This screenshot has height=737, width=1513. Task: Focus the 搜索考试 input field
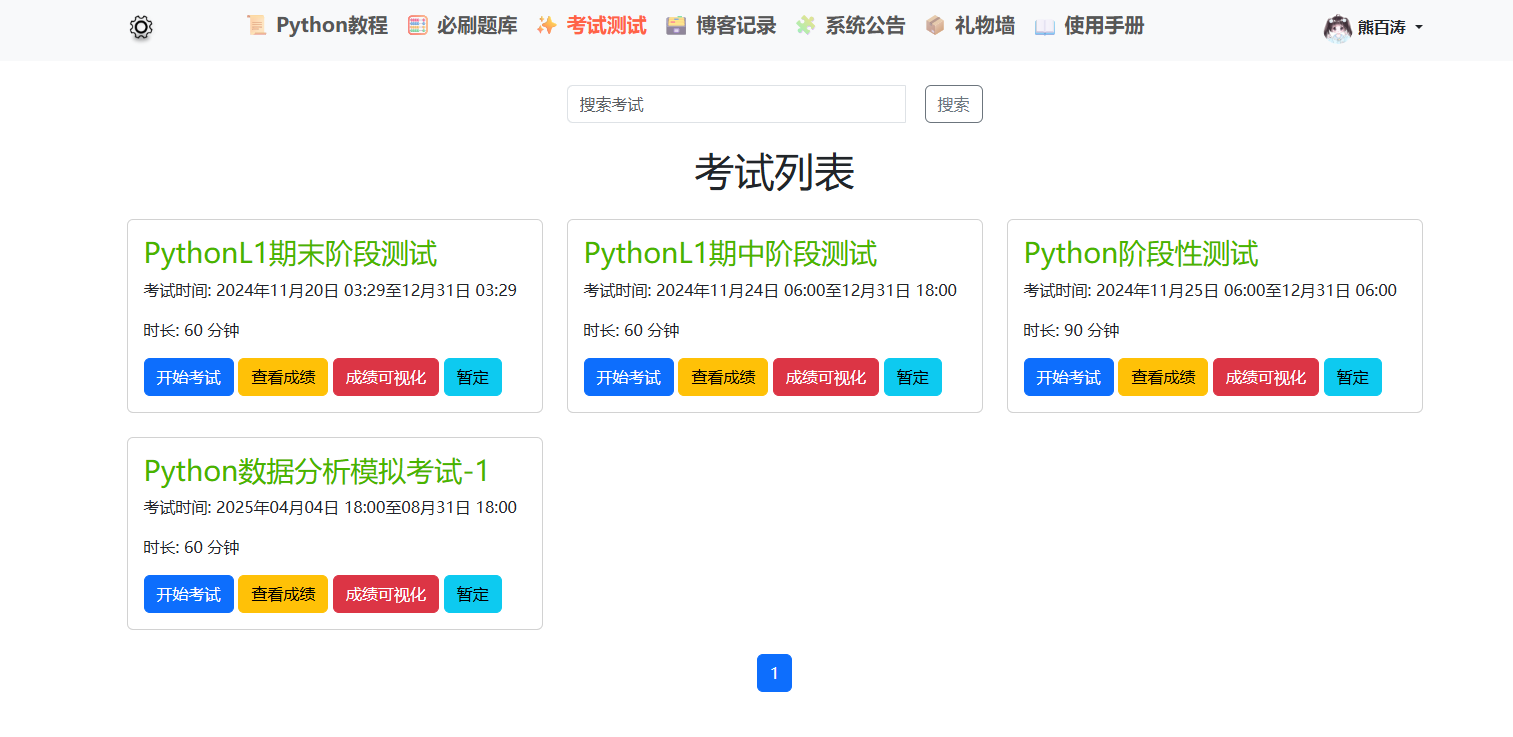point(736,104)
